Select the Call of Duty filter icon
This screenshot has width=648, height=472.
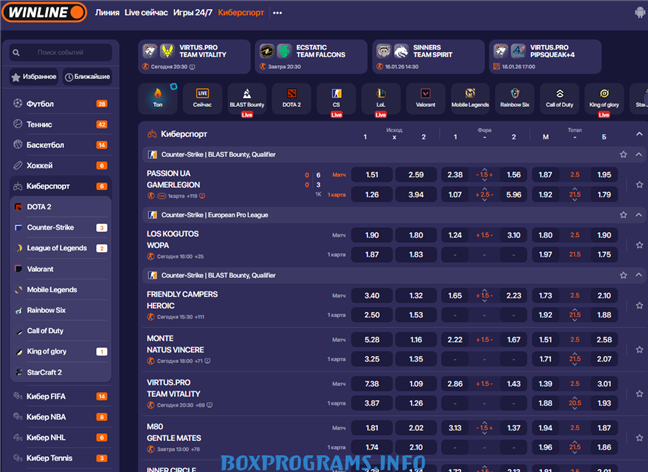[558, 98]
